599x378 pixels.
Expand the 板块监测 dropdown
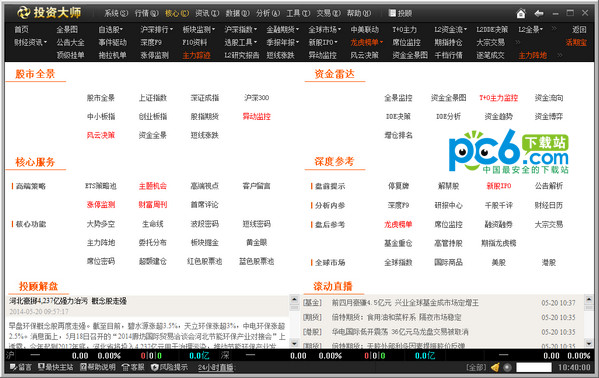[x=213, y=29]
